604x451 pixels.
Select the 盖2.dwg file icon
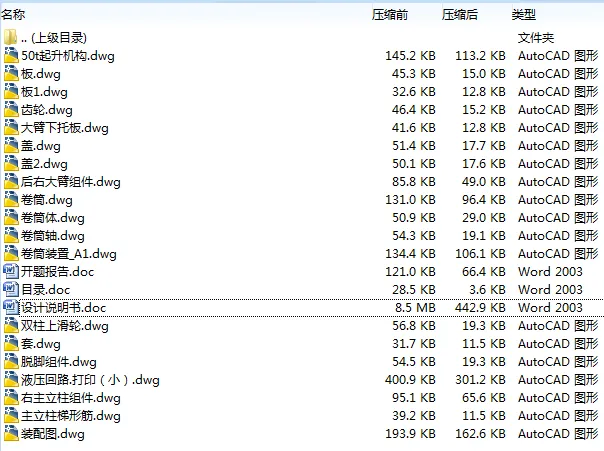[11, 164]
